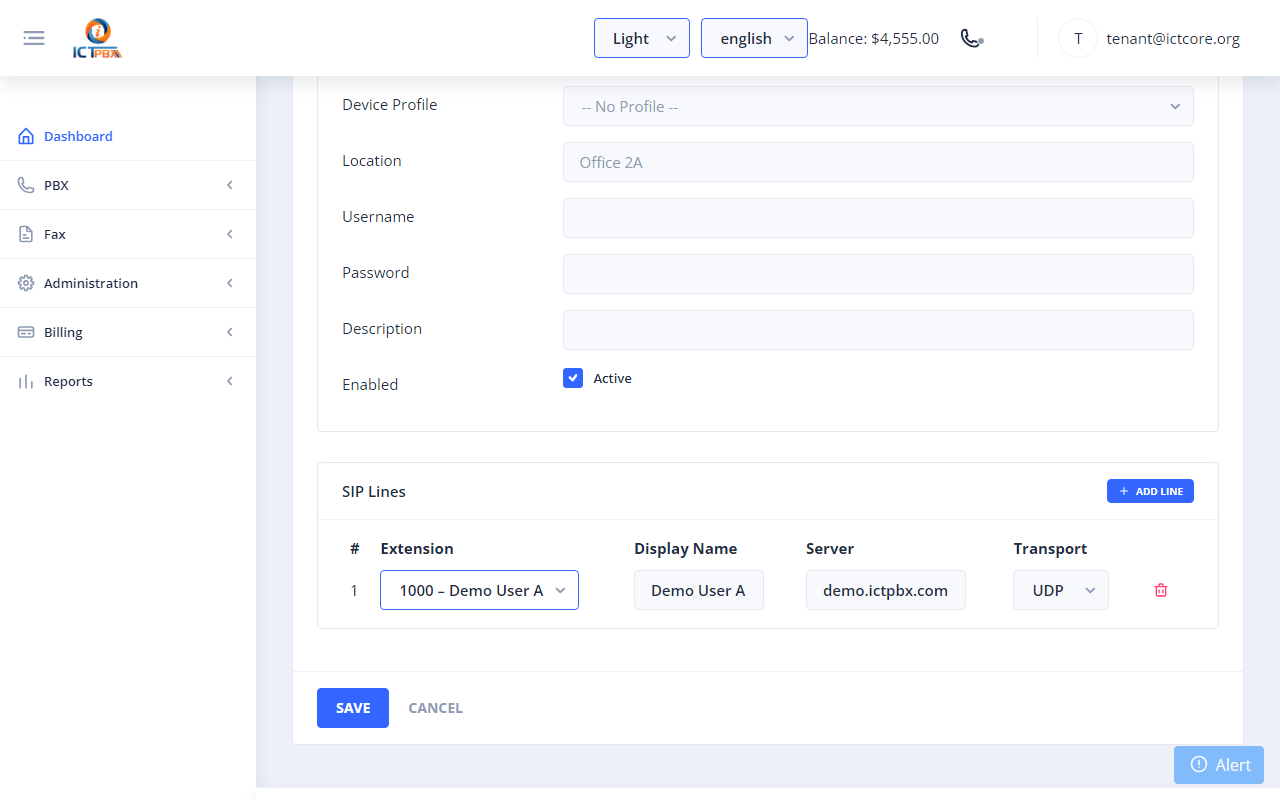Viewport: 1280px width, 800px height.
Task: Open the phone dialer icon in header
Action: (x=972, y=38)
